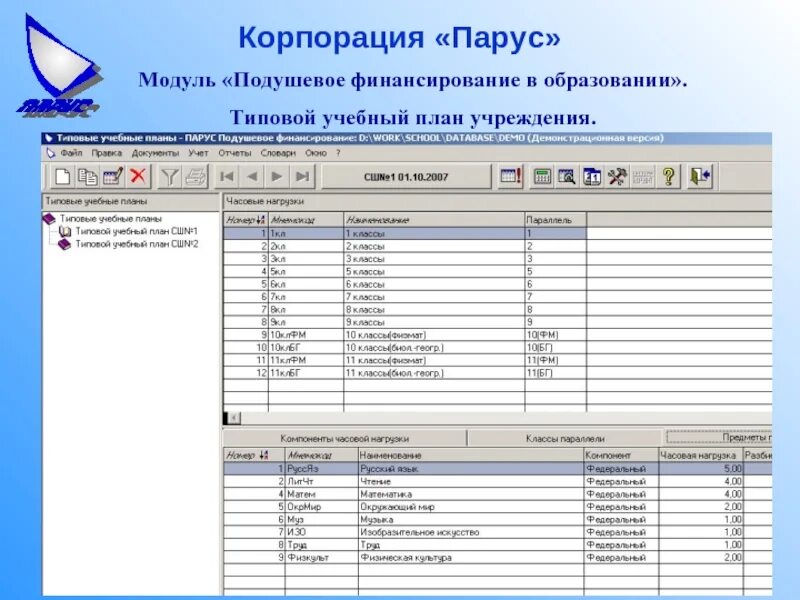The image size is (800, 600).
Task: Select Типовой учебный план СШ№2 in tree
Action: coord(136,244)
